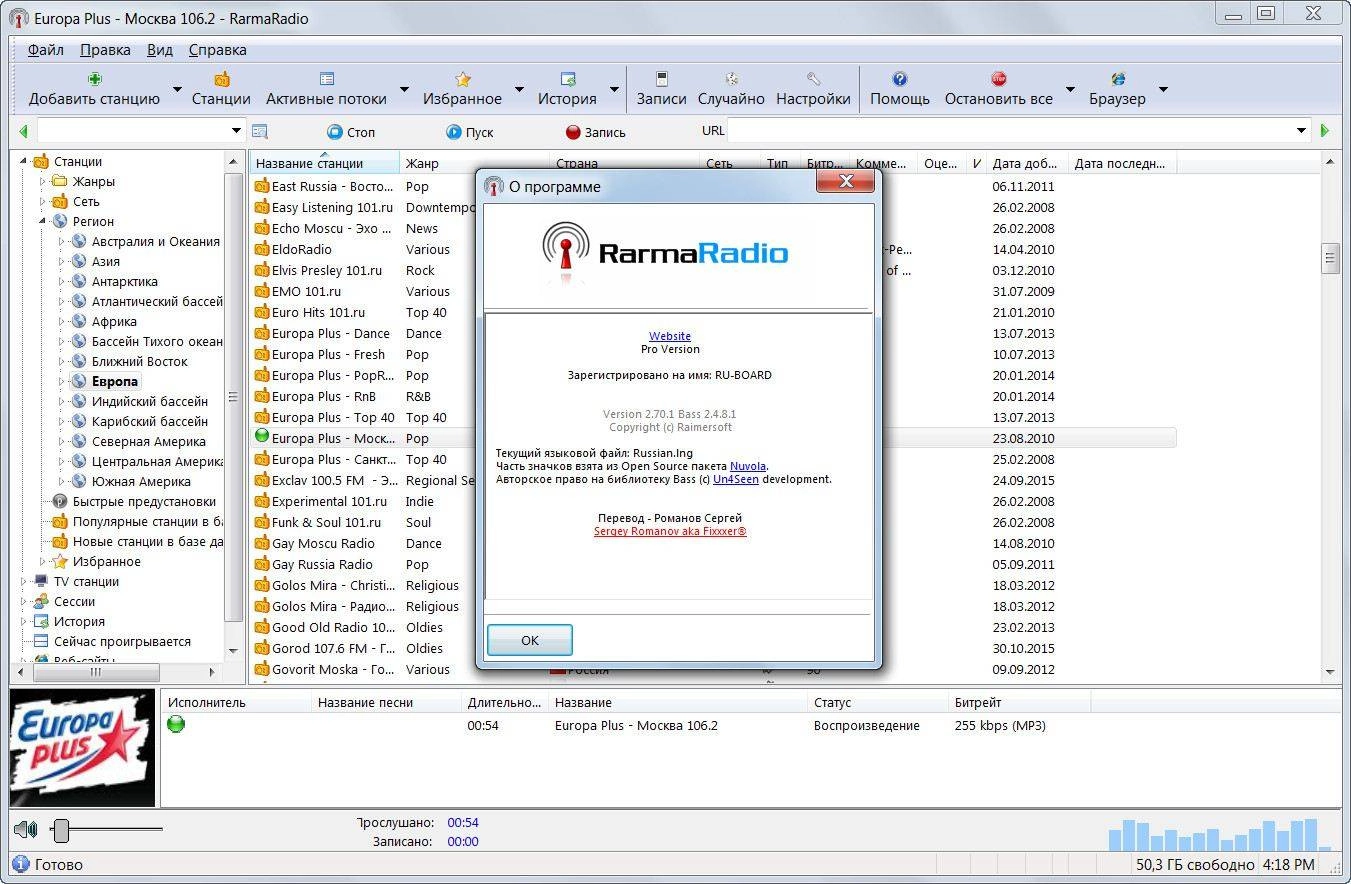Click the green back arrow icon
This screenshot has width=1351, height=884.
coord(23,131)
